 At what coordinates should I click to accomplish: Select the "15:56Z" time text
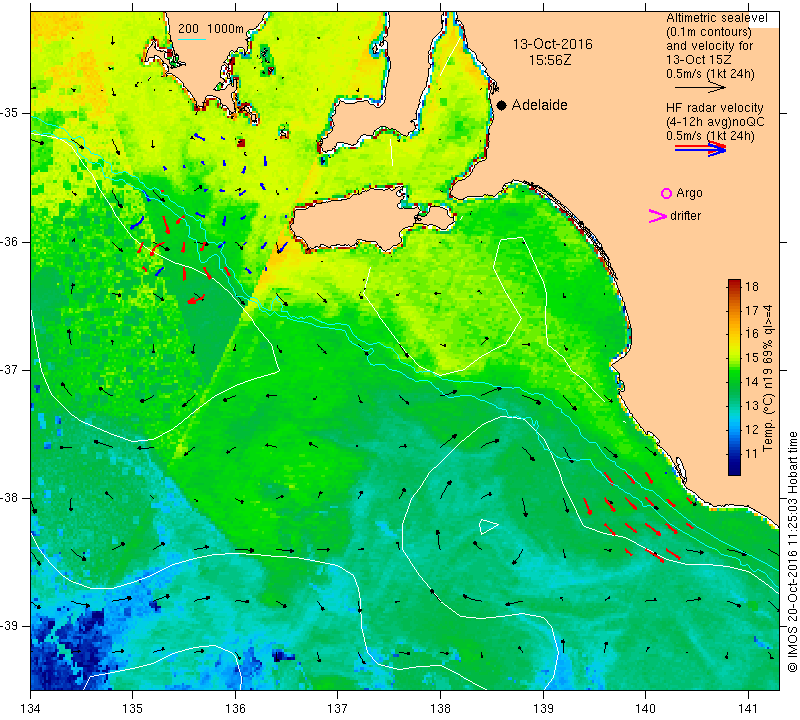[x=549, y=61]
